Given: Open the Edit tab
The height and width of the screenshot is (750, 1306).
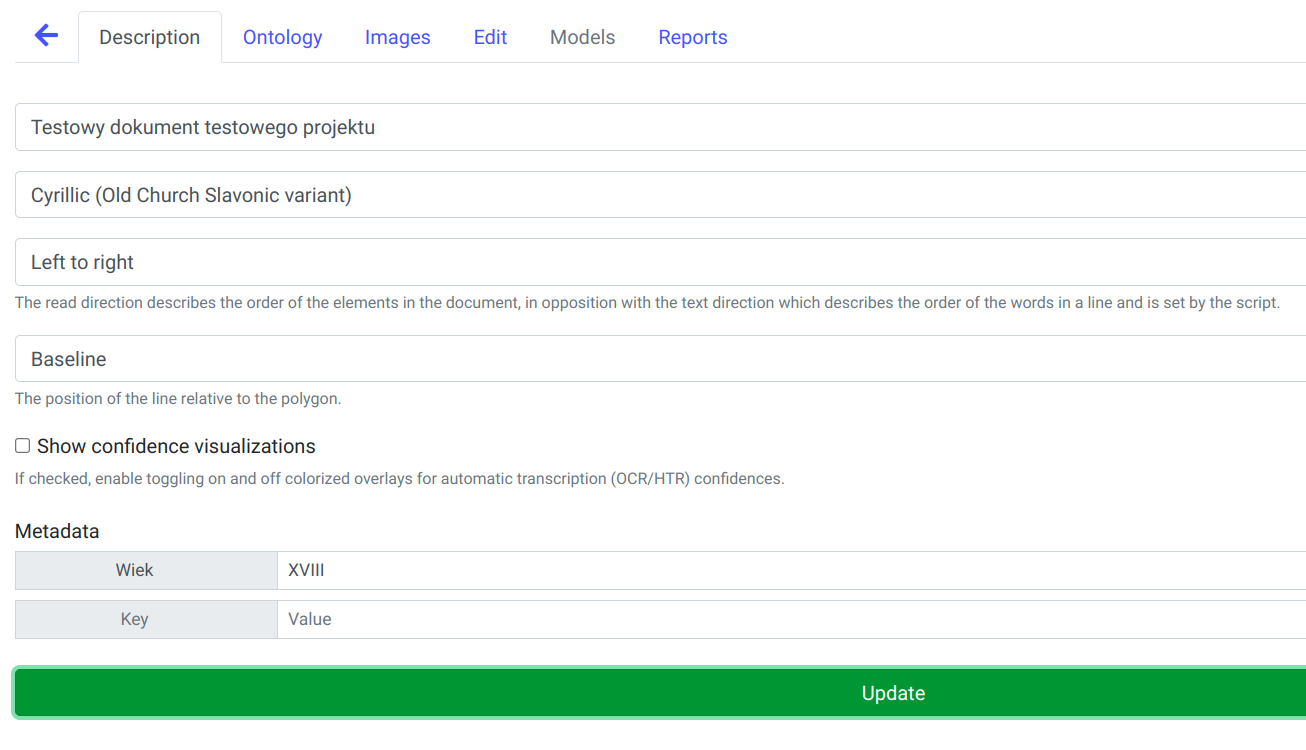Looking at the screenshot, I should (x=490, y=38).
